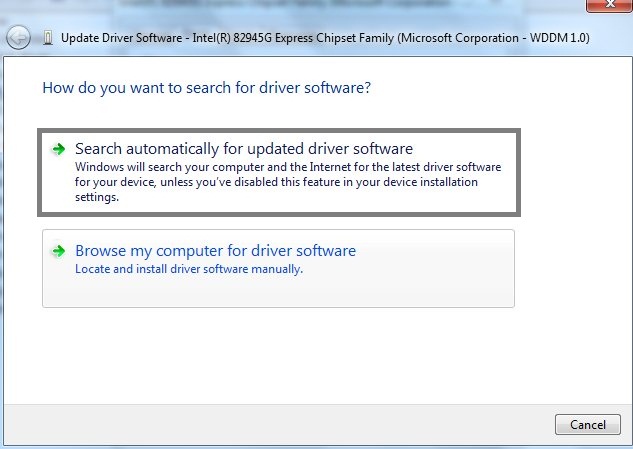
Task: Click 'Locate and install driver software manually' text
Action: coord(189,269)
